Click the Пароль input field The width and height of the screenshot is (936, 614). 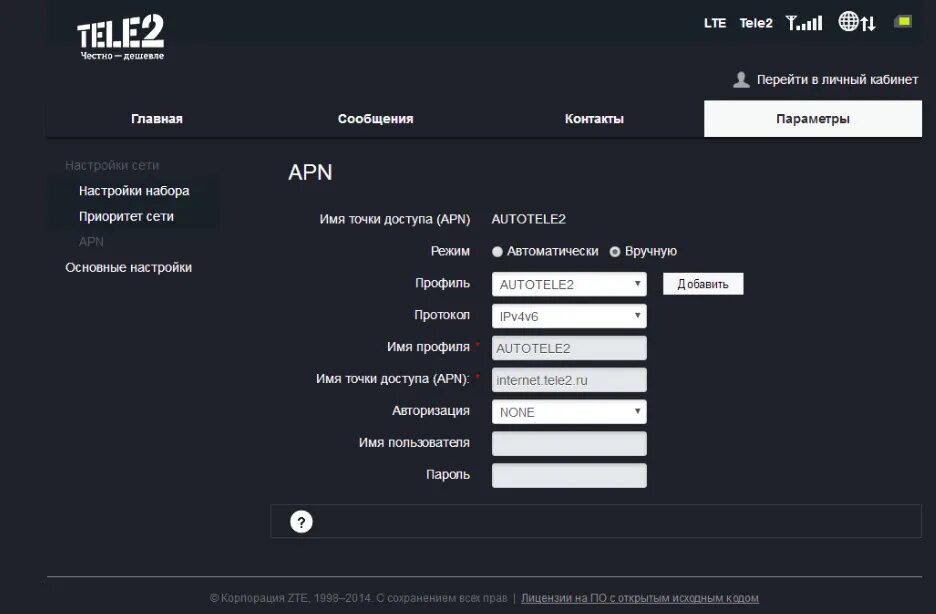pyautogui.click(x=569, y=476)
